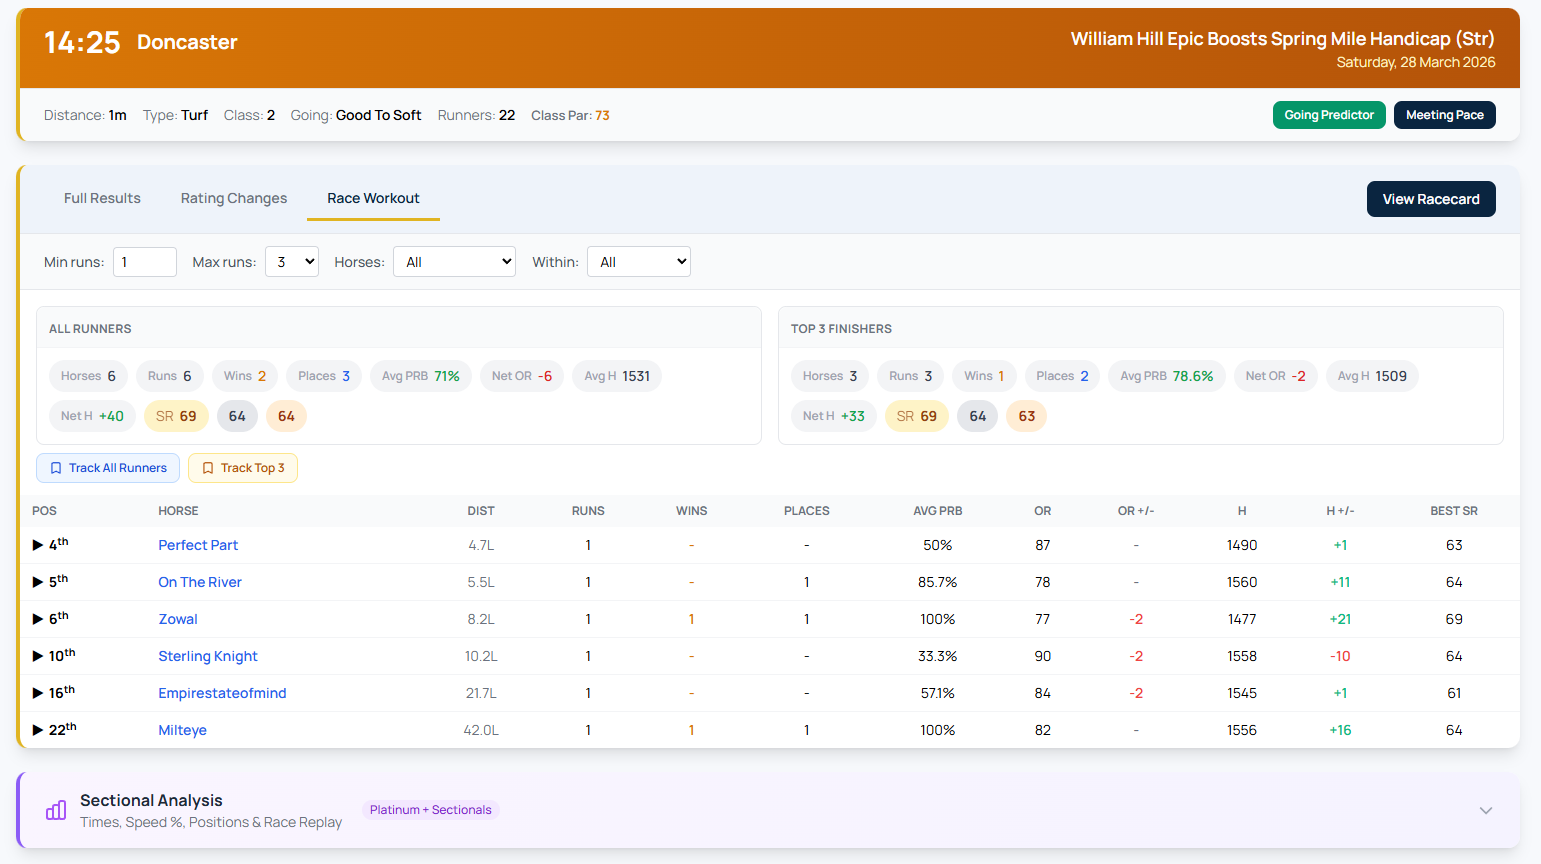Click the OR +/- column header
This screenshot has width=1541, height=864.
pos(1136,511)
